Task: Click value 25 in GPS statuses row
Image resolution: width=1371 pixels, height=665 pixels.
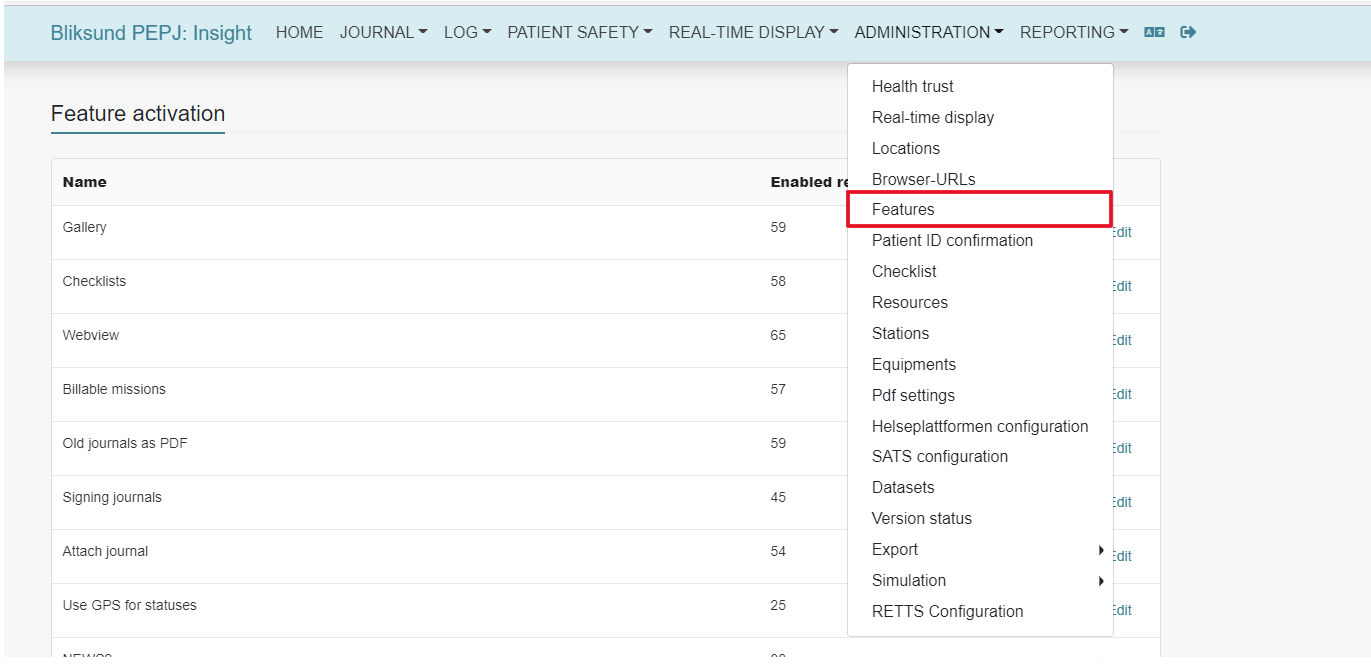Action: click(778, 605)
